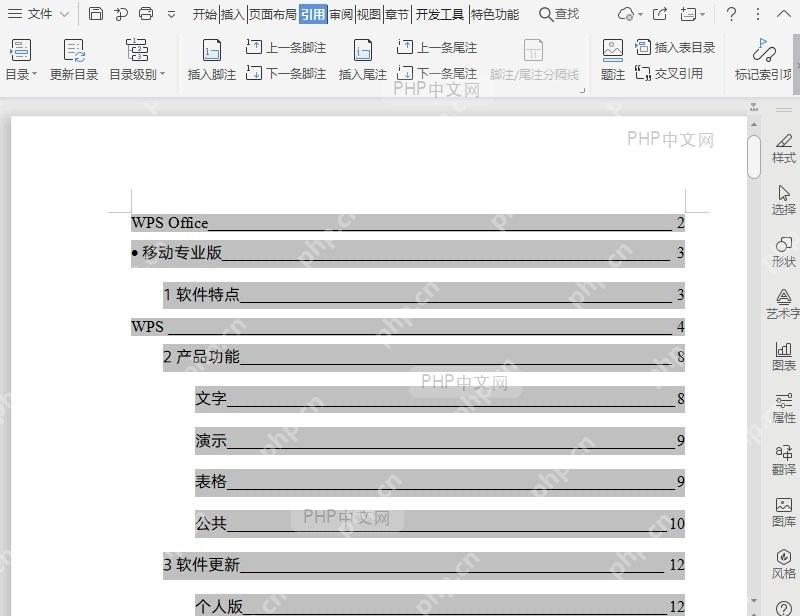This screenshot has height=616, width=800.
Task: Expand the 文件 dropdown chevron
Action: coord(65,14)
